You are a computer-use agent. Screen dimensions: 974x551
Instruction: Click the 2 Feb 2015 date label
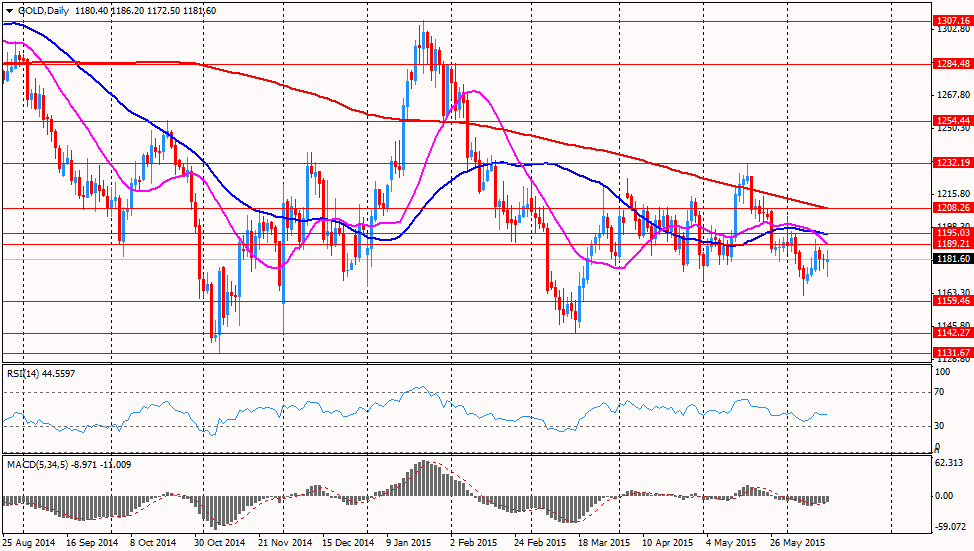[474, 542]
